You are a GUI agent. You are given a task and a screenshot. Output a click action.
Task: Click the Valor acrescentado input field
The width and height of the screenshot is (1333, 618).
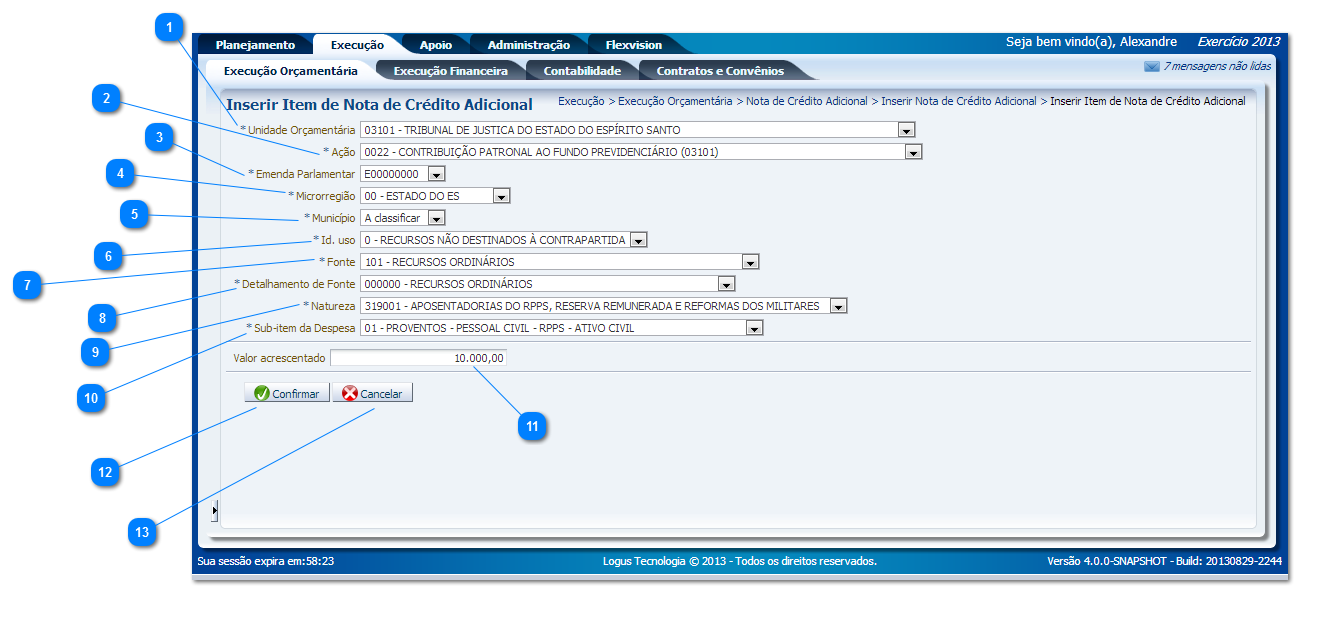418,358
